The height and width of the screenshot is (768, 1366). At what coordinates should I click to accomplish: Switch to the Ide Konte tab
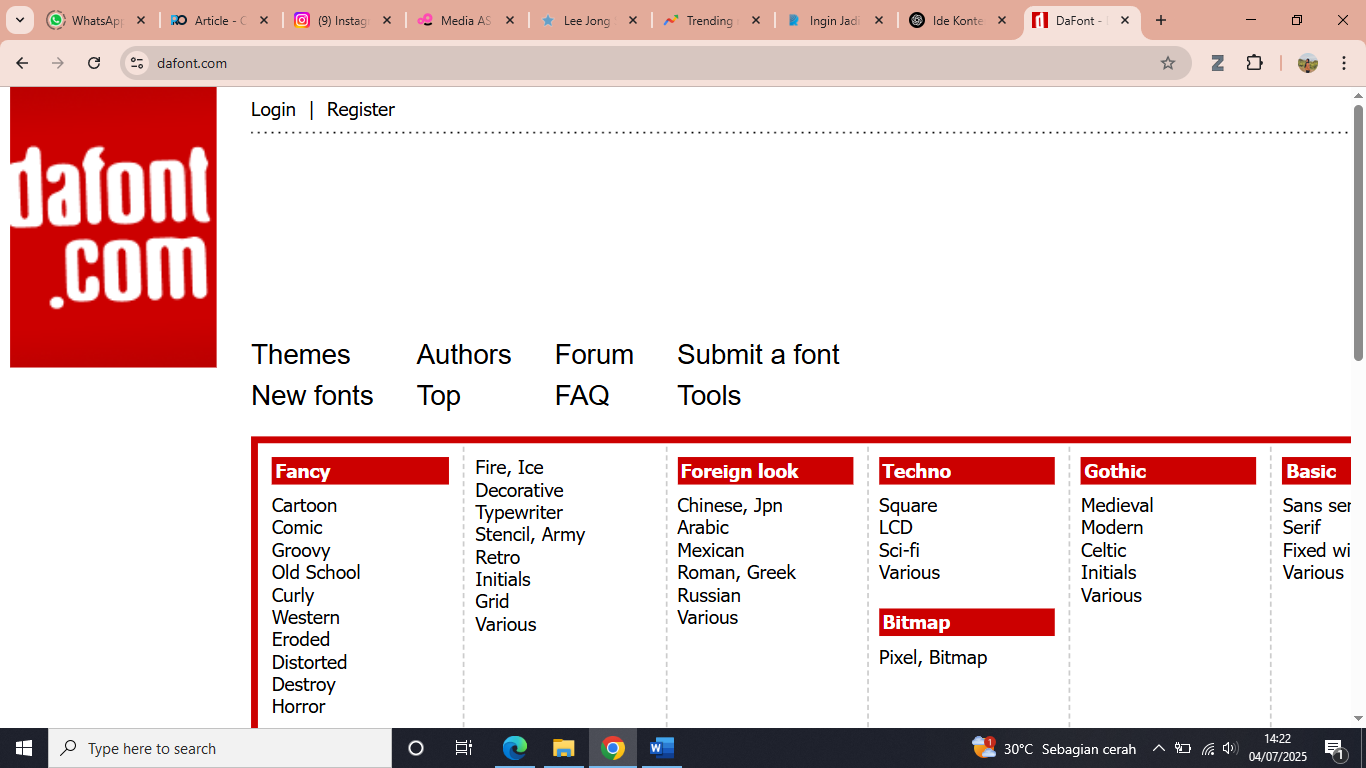pyautogui.click(x=958, y=20)
